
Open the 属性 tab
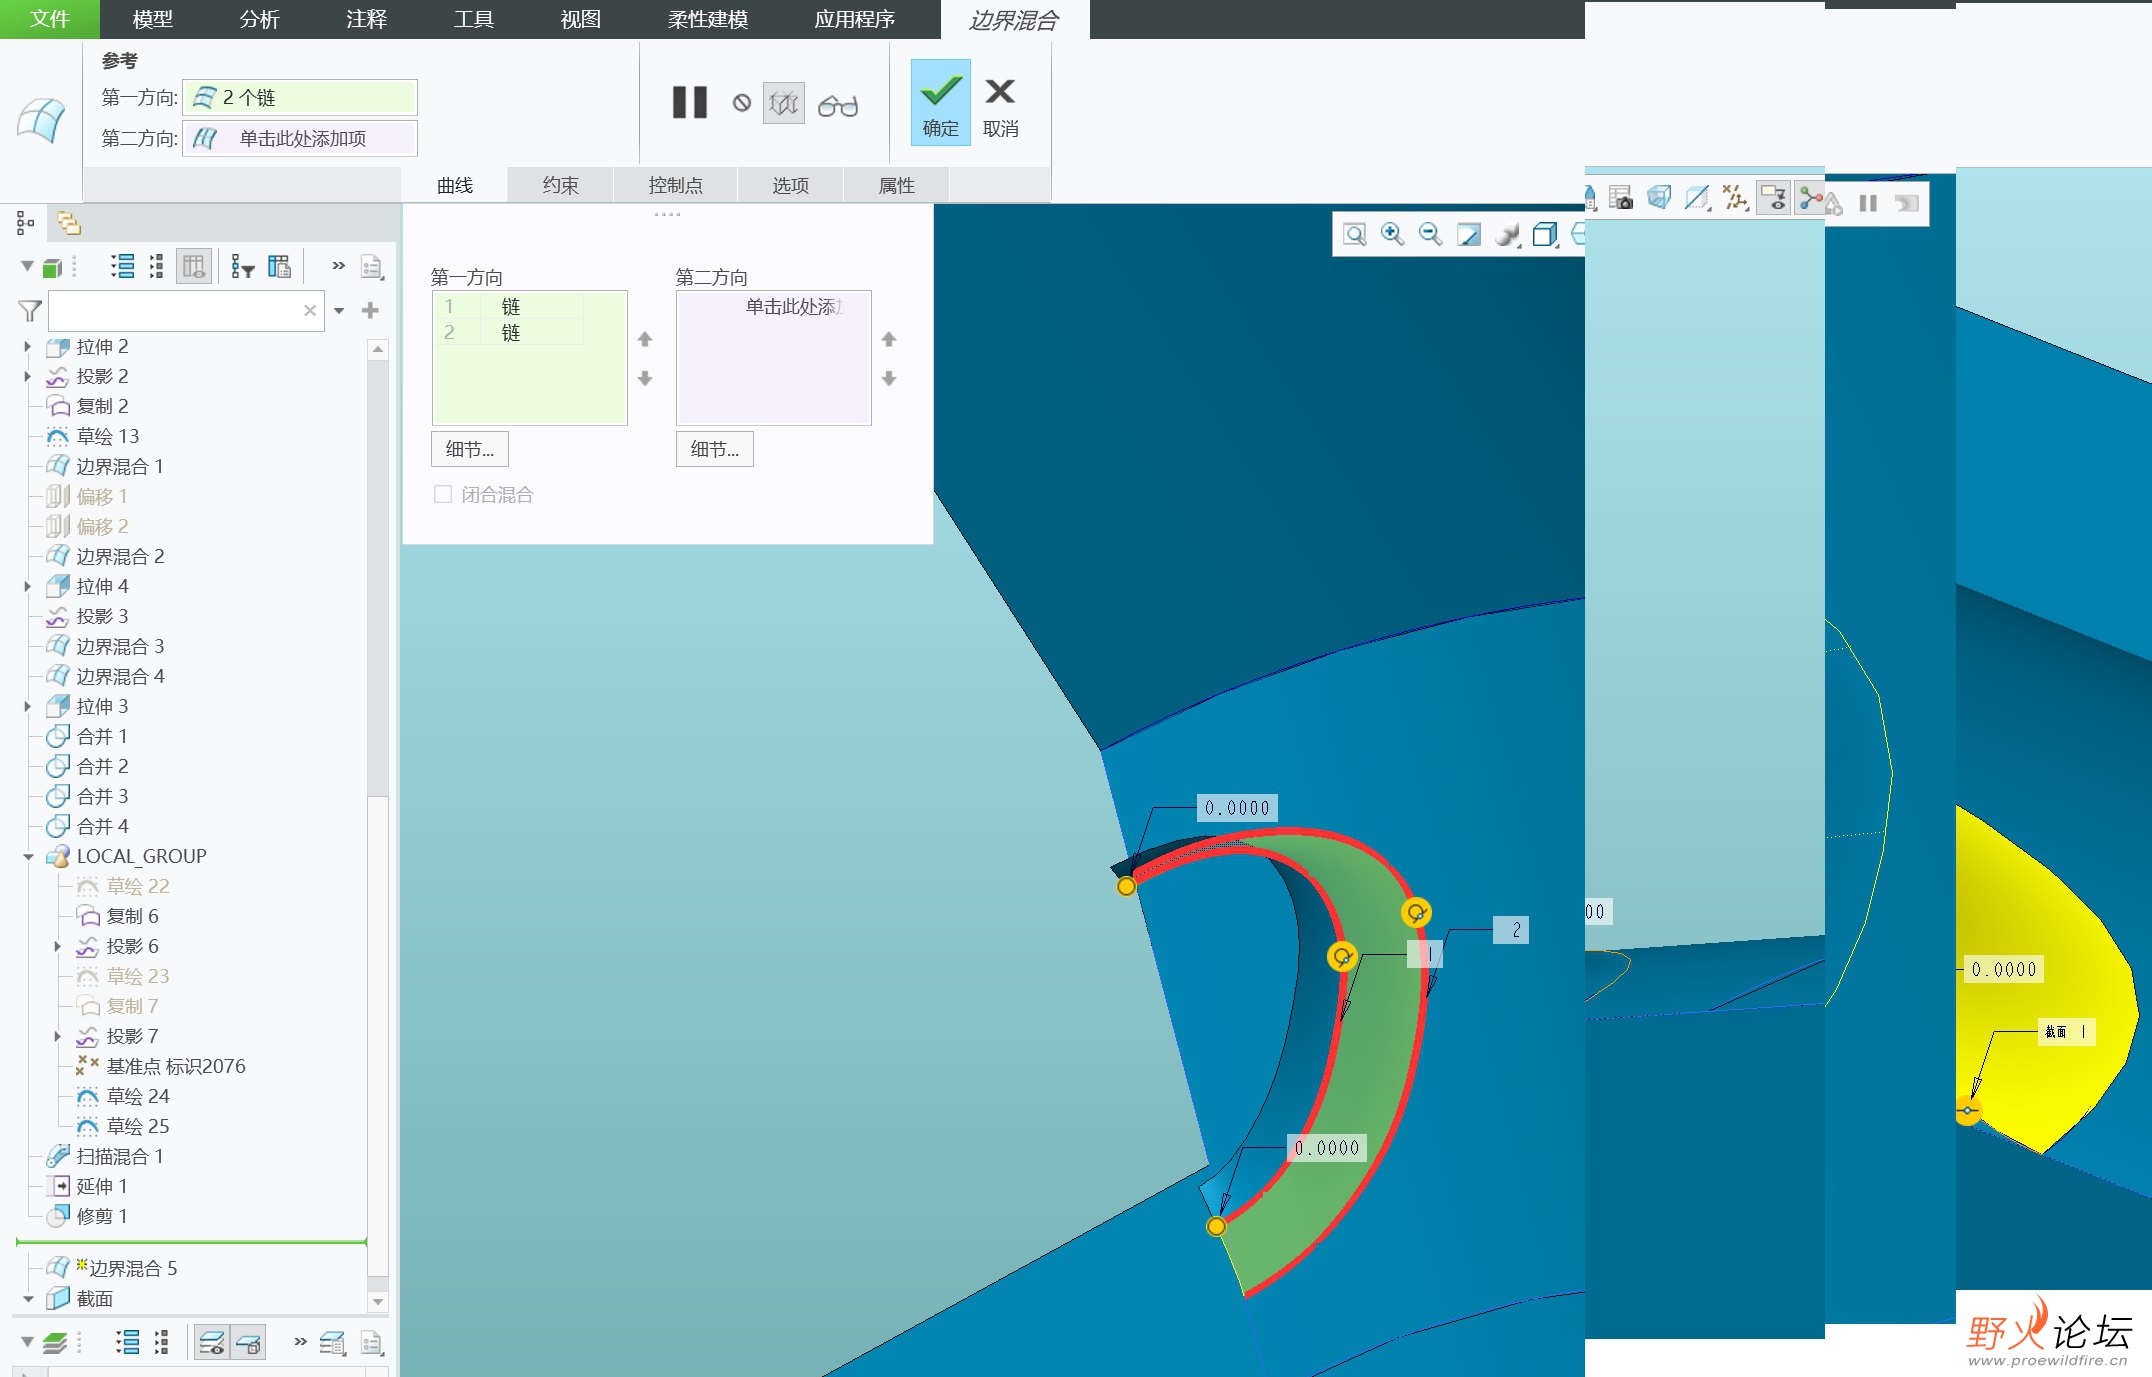coord(896,185)
